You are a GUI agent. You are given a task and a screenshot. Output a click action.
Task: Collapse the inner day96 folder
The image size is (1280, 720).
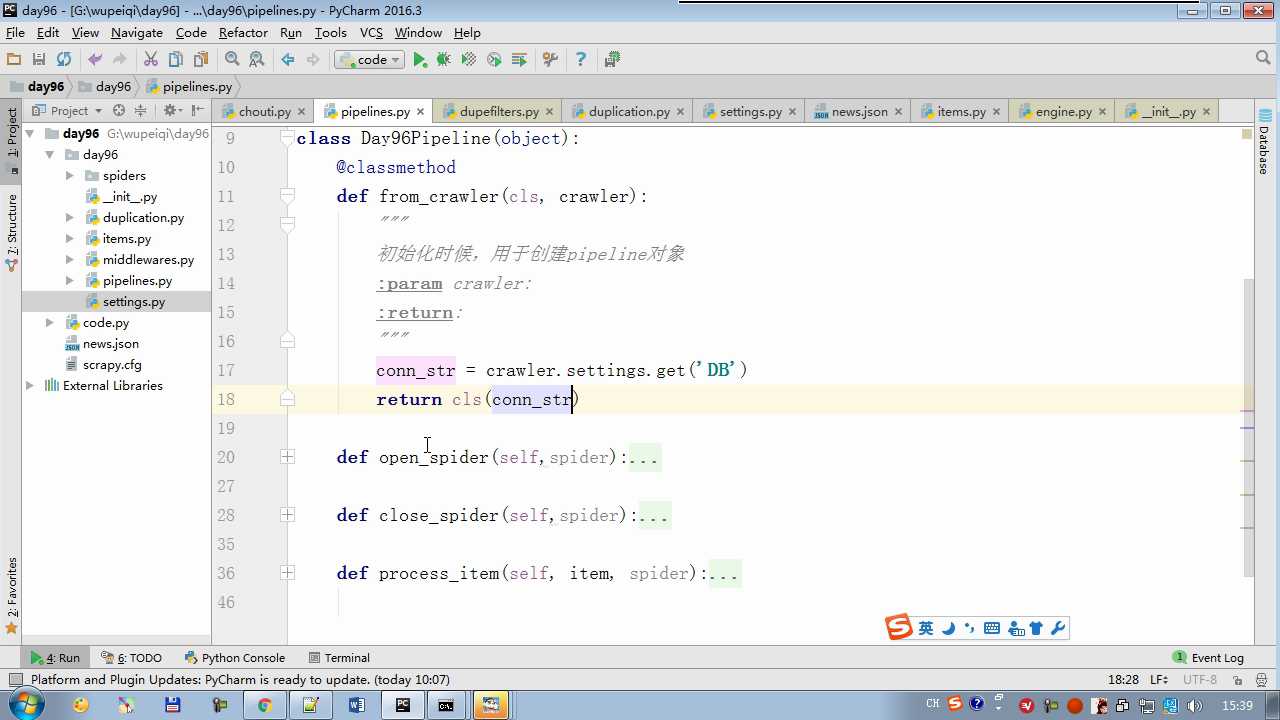click(50, 155)
